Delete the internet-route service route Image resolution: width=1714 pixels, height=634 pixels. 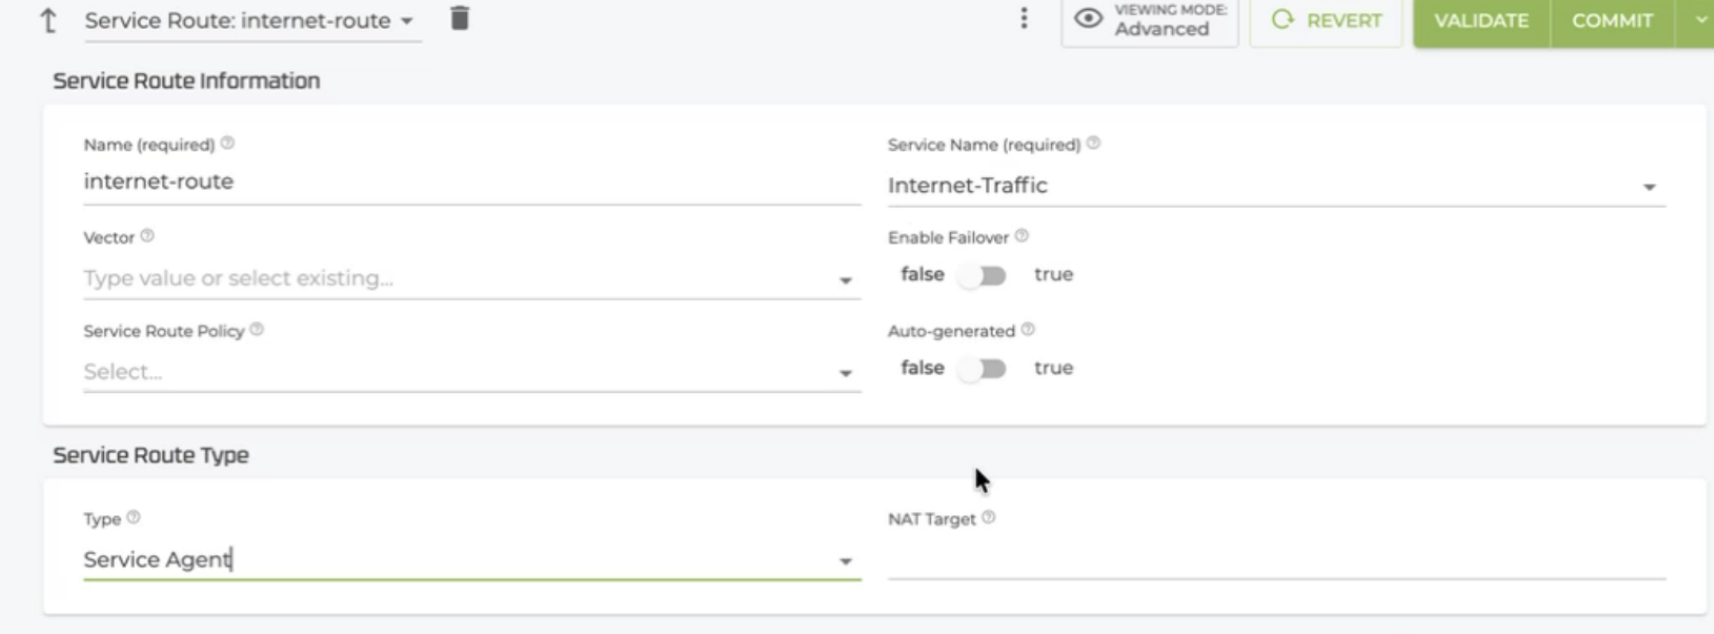459,18
